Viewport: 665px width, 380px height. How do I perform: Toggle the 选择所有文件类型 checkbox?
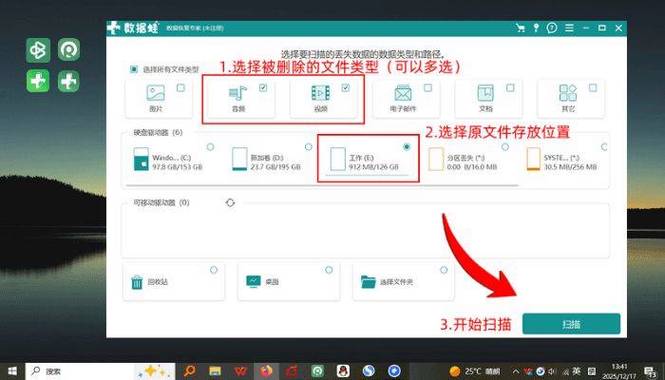(134, 69)
